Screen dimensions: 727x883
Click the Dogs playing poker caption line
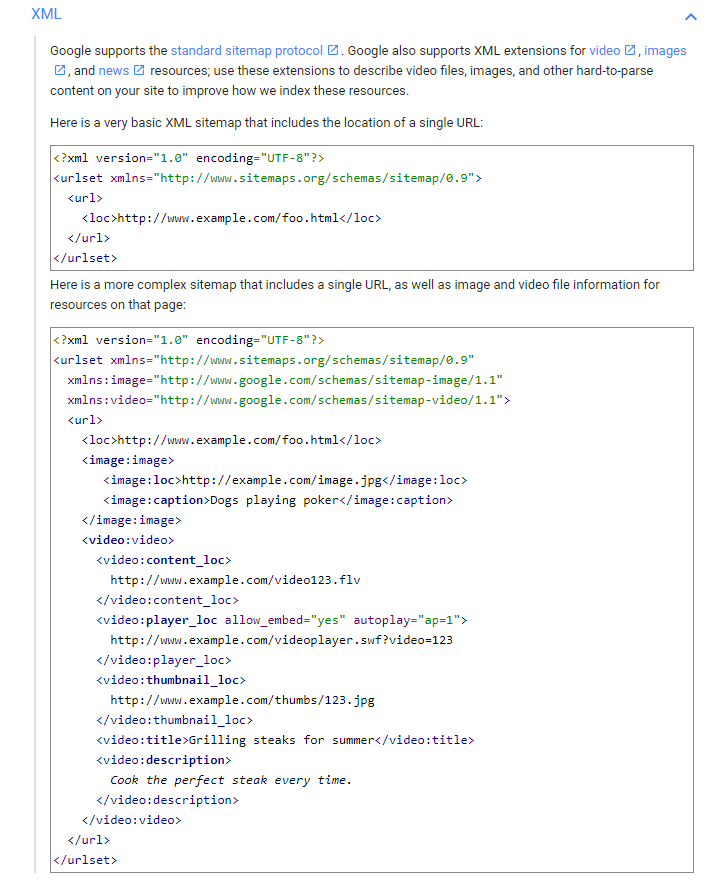click(x=278, y=500)
